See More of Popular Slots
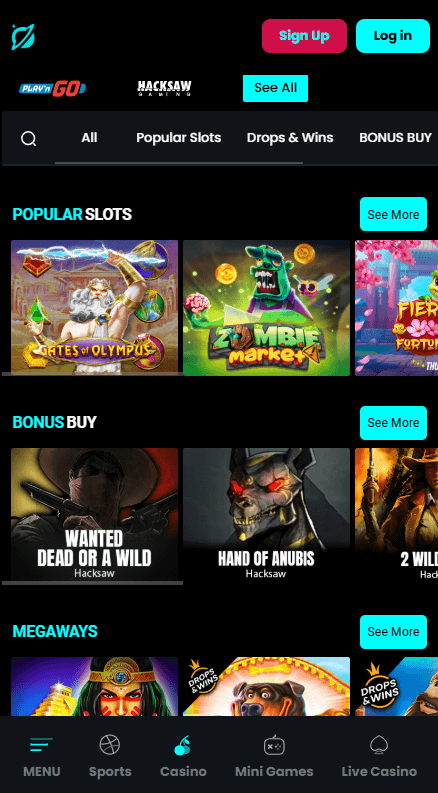This screenshot has height=793, width=438. (x=393, y=214)
